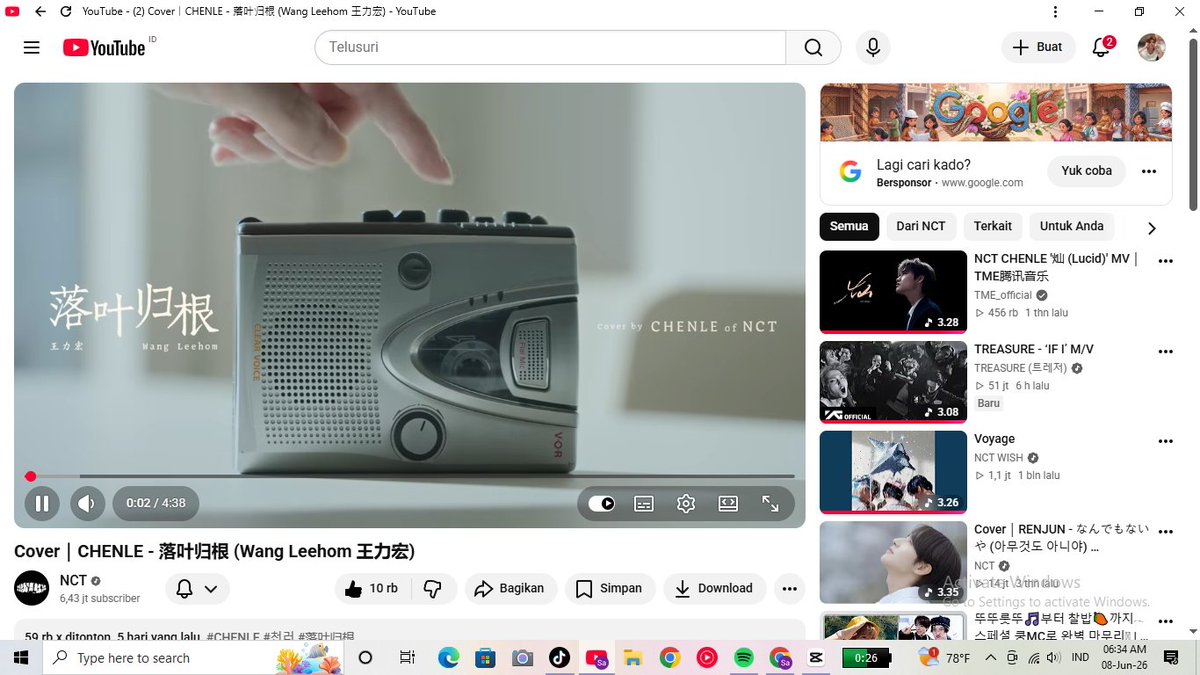Open the TME_official channel link
The height and width of the screenshot is (675, 1200).
pyautogui.click(x=1002, y=295)
